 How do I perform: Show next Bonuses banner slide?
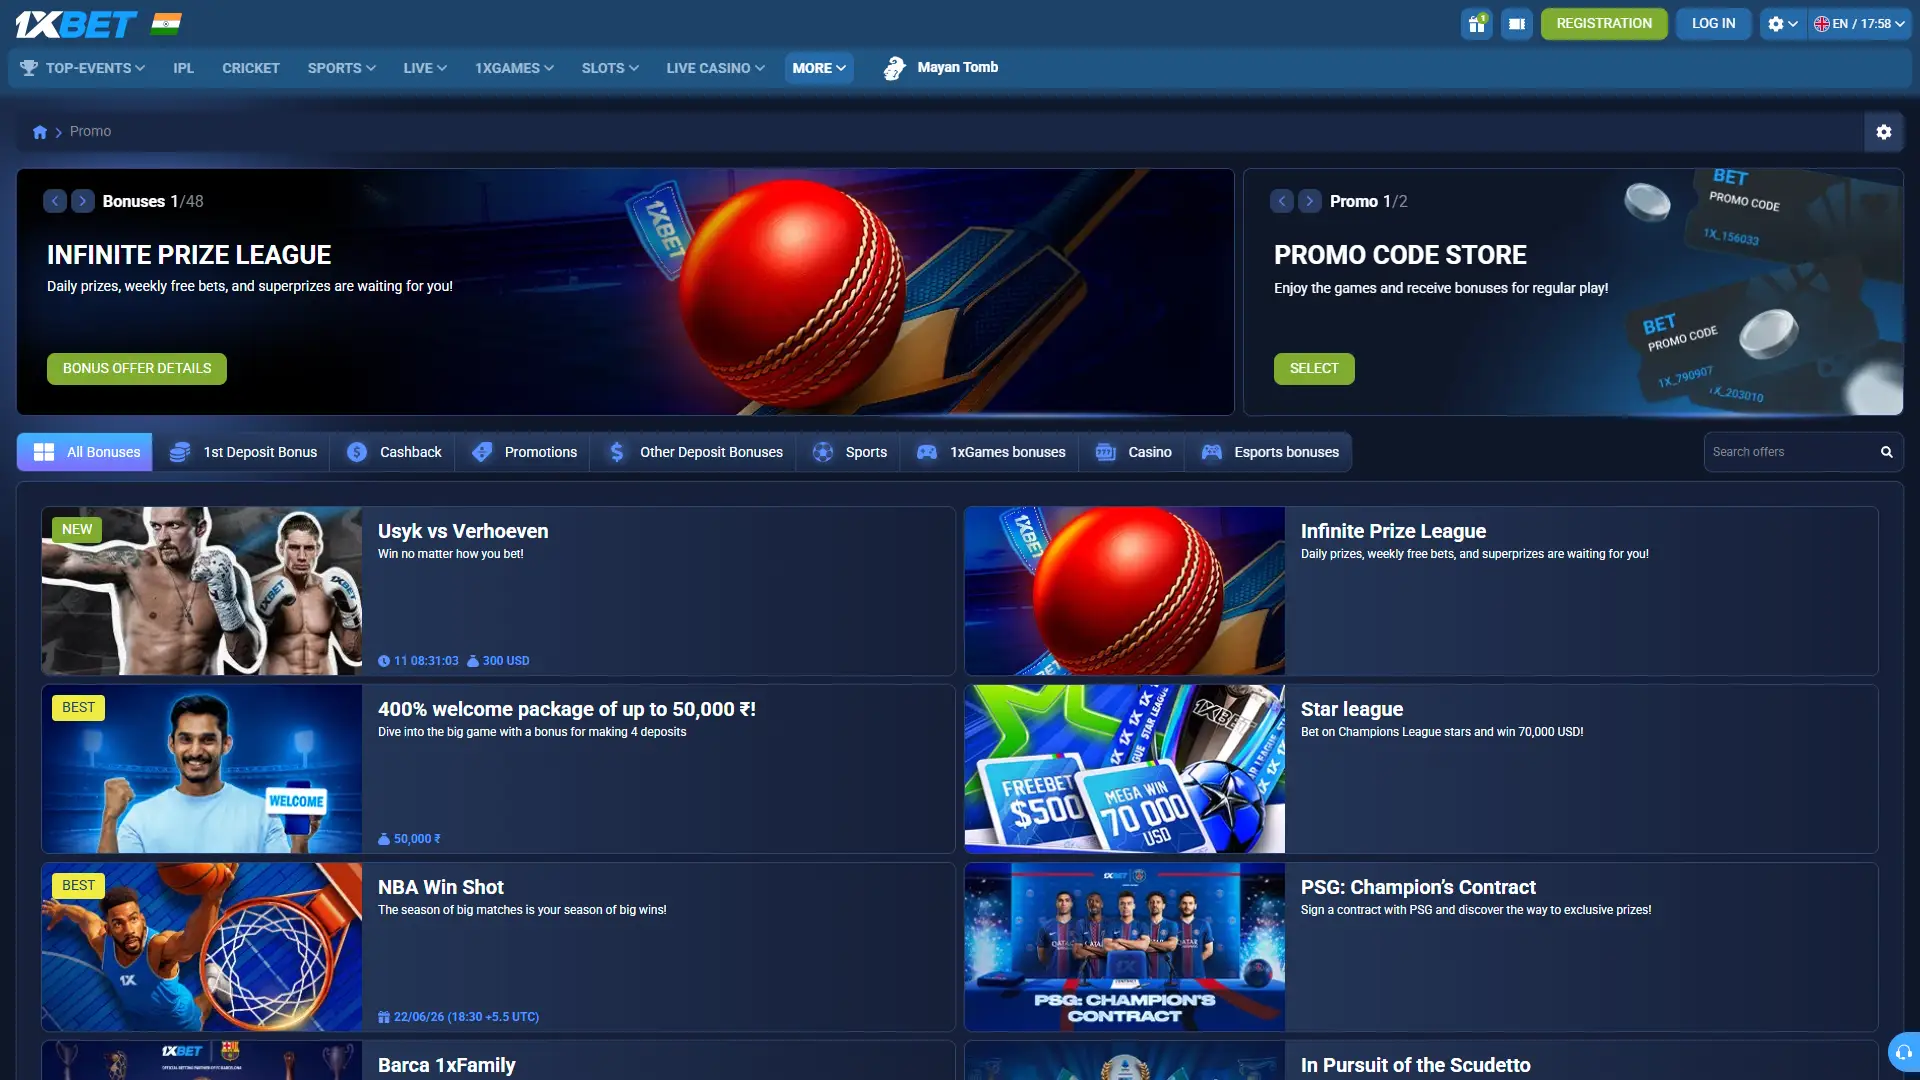[83, 201]
